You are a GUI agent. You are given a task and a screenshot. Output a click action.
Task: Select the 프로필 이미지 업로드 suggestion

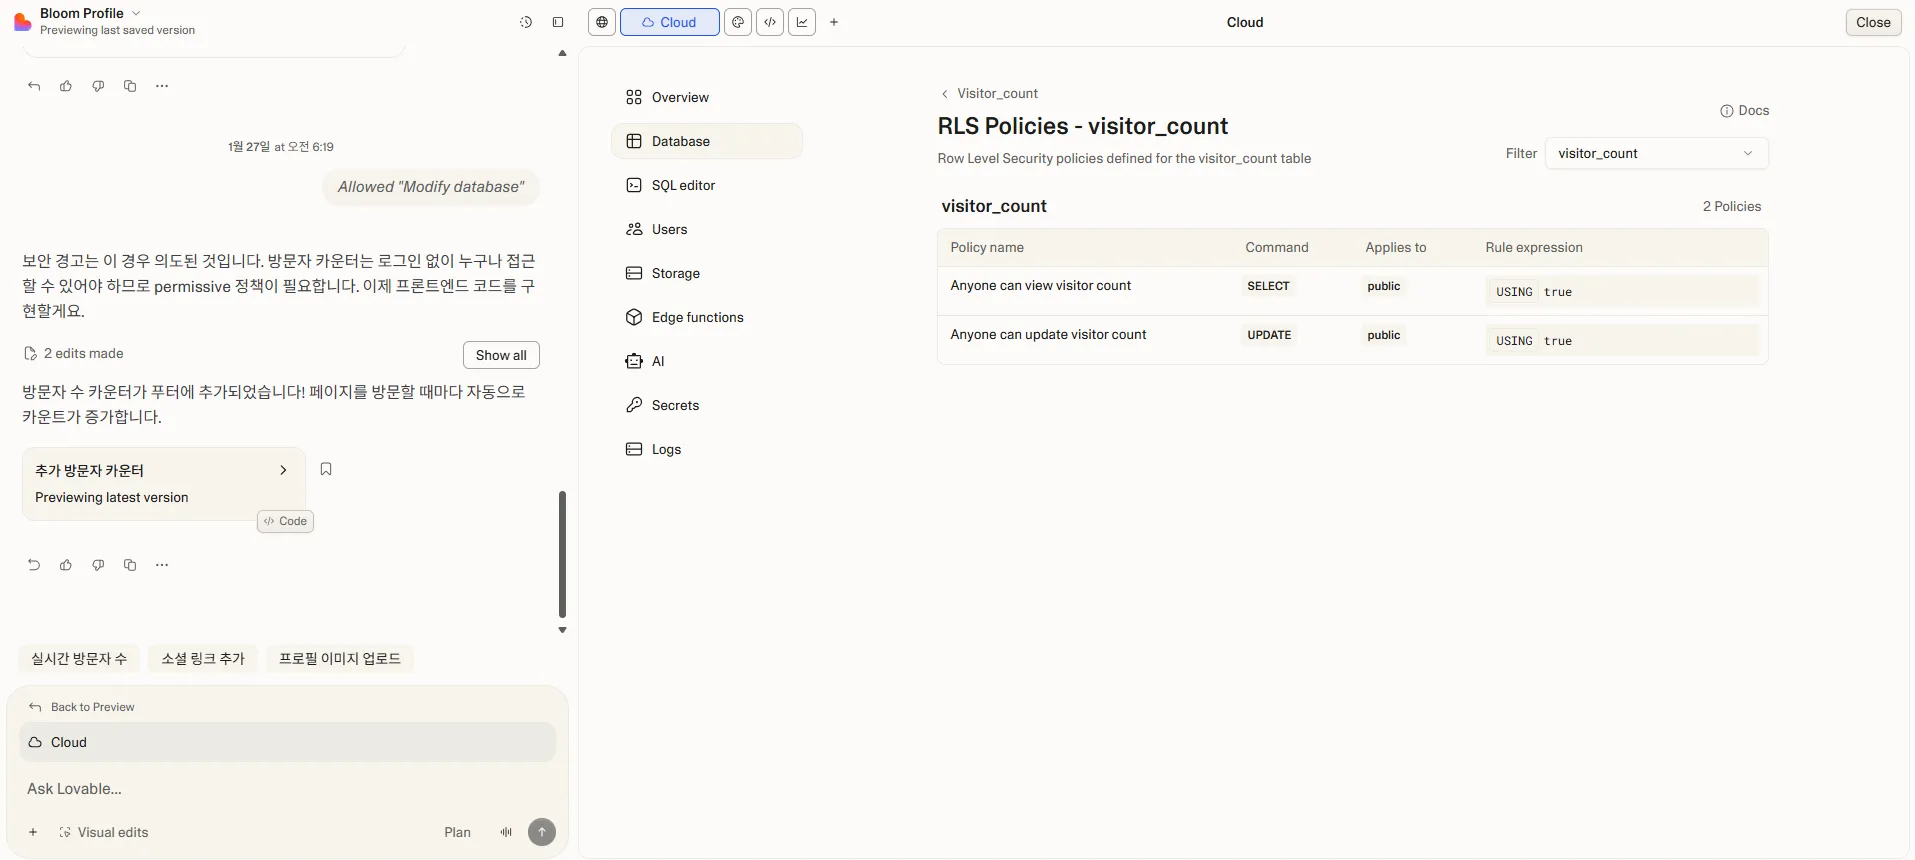pyautogui.click(x=340, y=658)
